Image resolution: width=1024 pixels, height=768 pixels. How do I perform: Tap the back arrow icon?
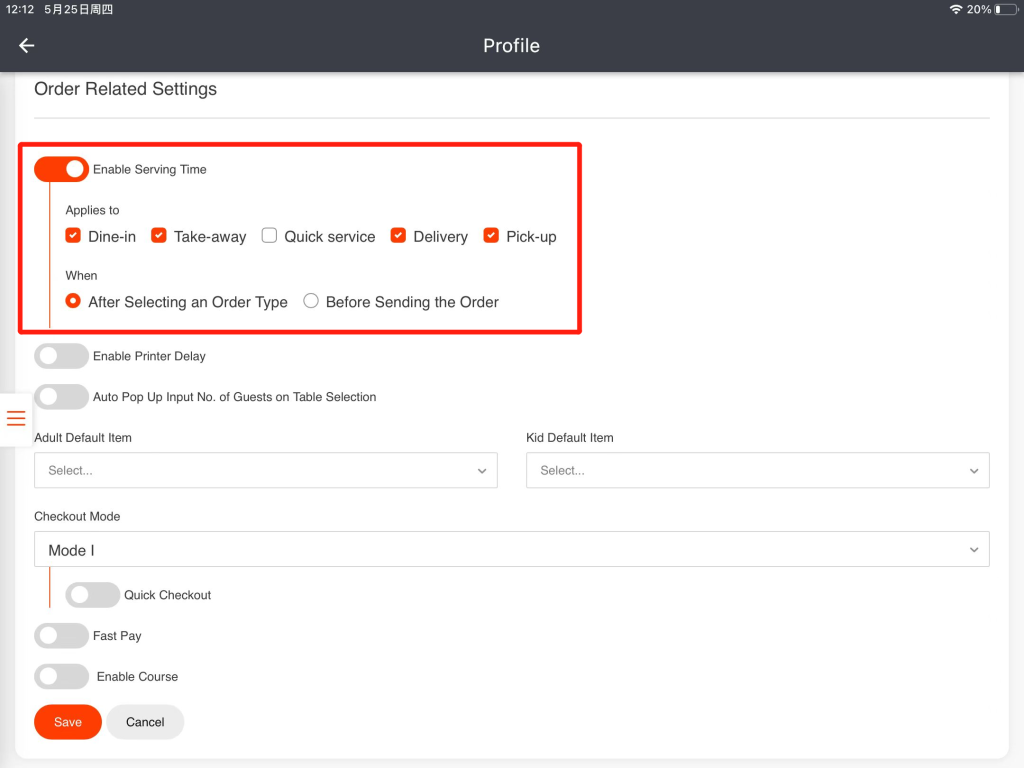(27, 46)
